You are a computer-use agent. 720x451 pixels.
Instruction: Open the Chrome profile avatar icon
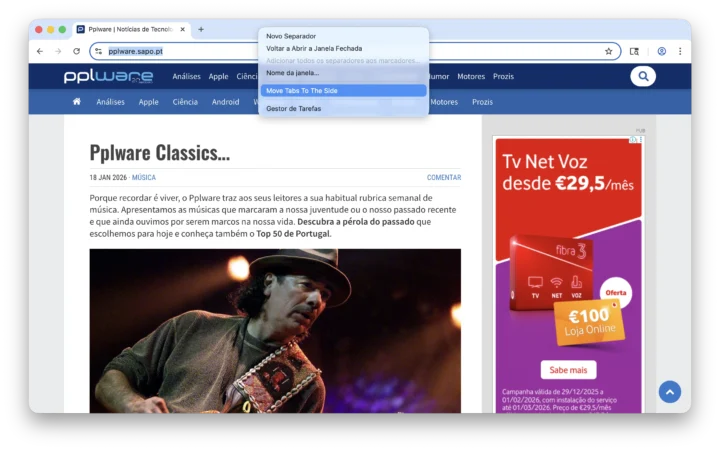(x=661, y=51)
